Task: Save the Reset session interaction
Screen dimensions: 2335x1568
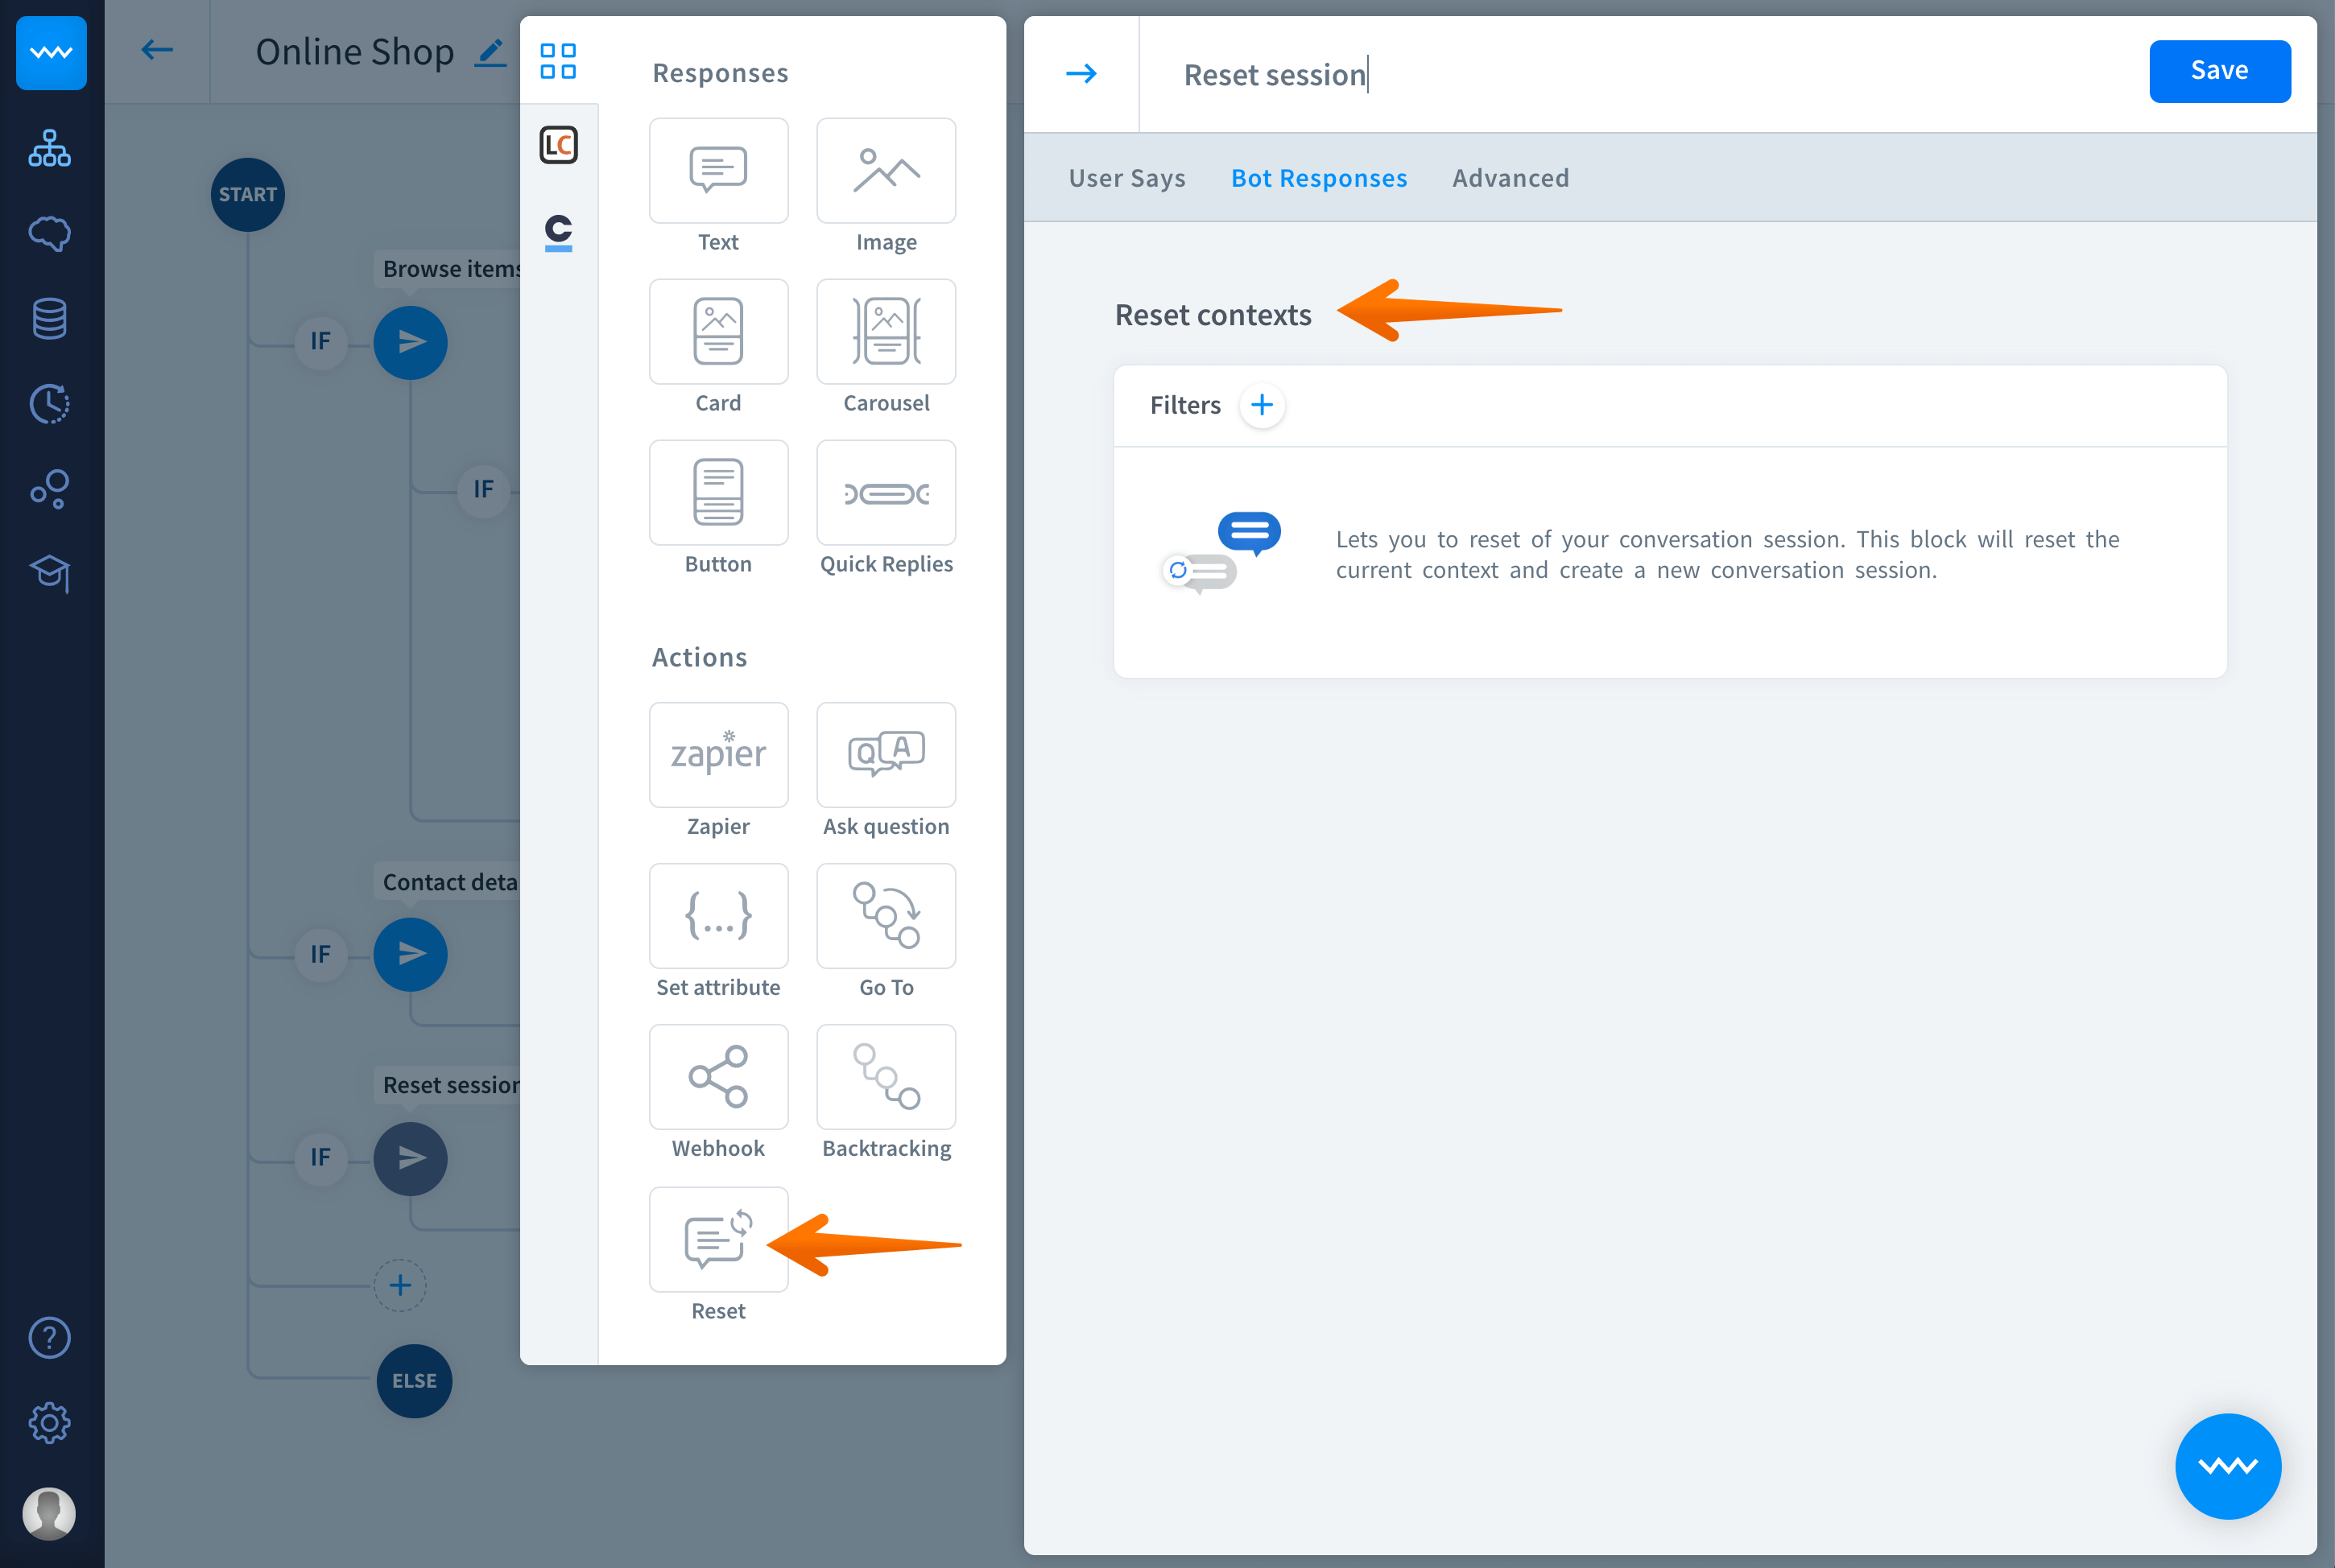Action: (x=2218, y=71)
